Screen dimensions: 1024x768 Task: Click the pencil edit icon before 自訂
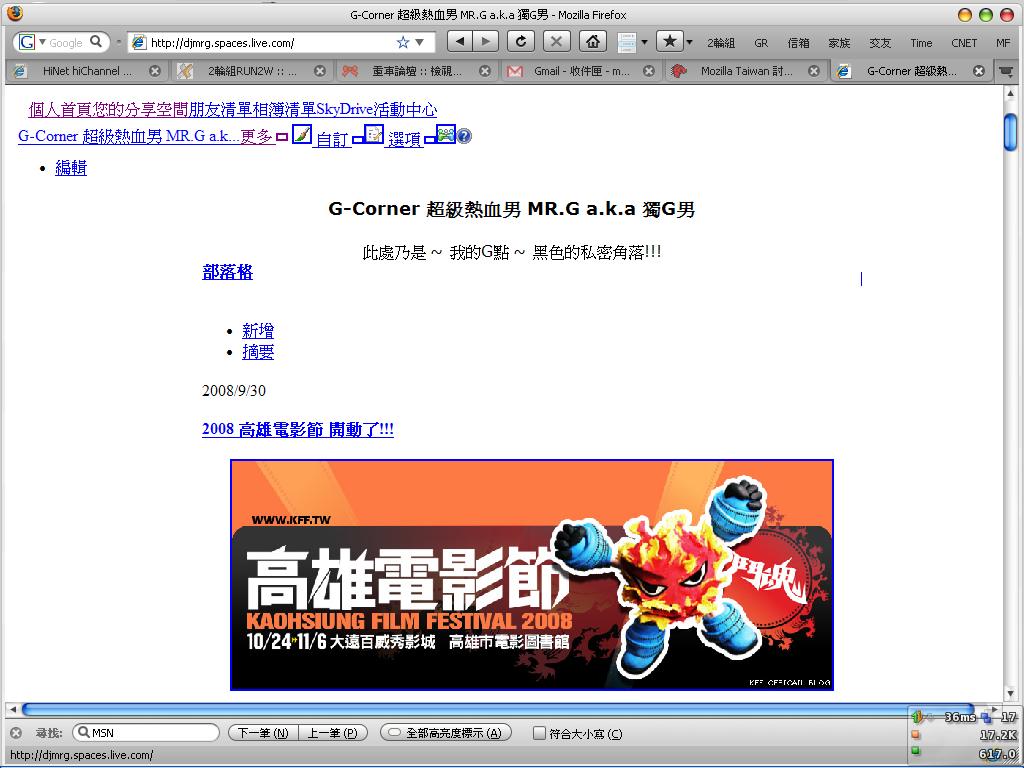(302, 134)
